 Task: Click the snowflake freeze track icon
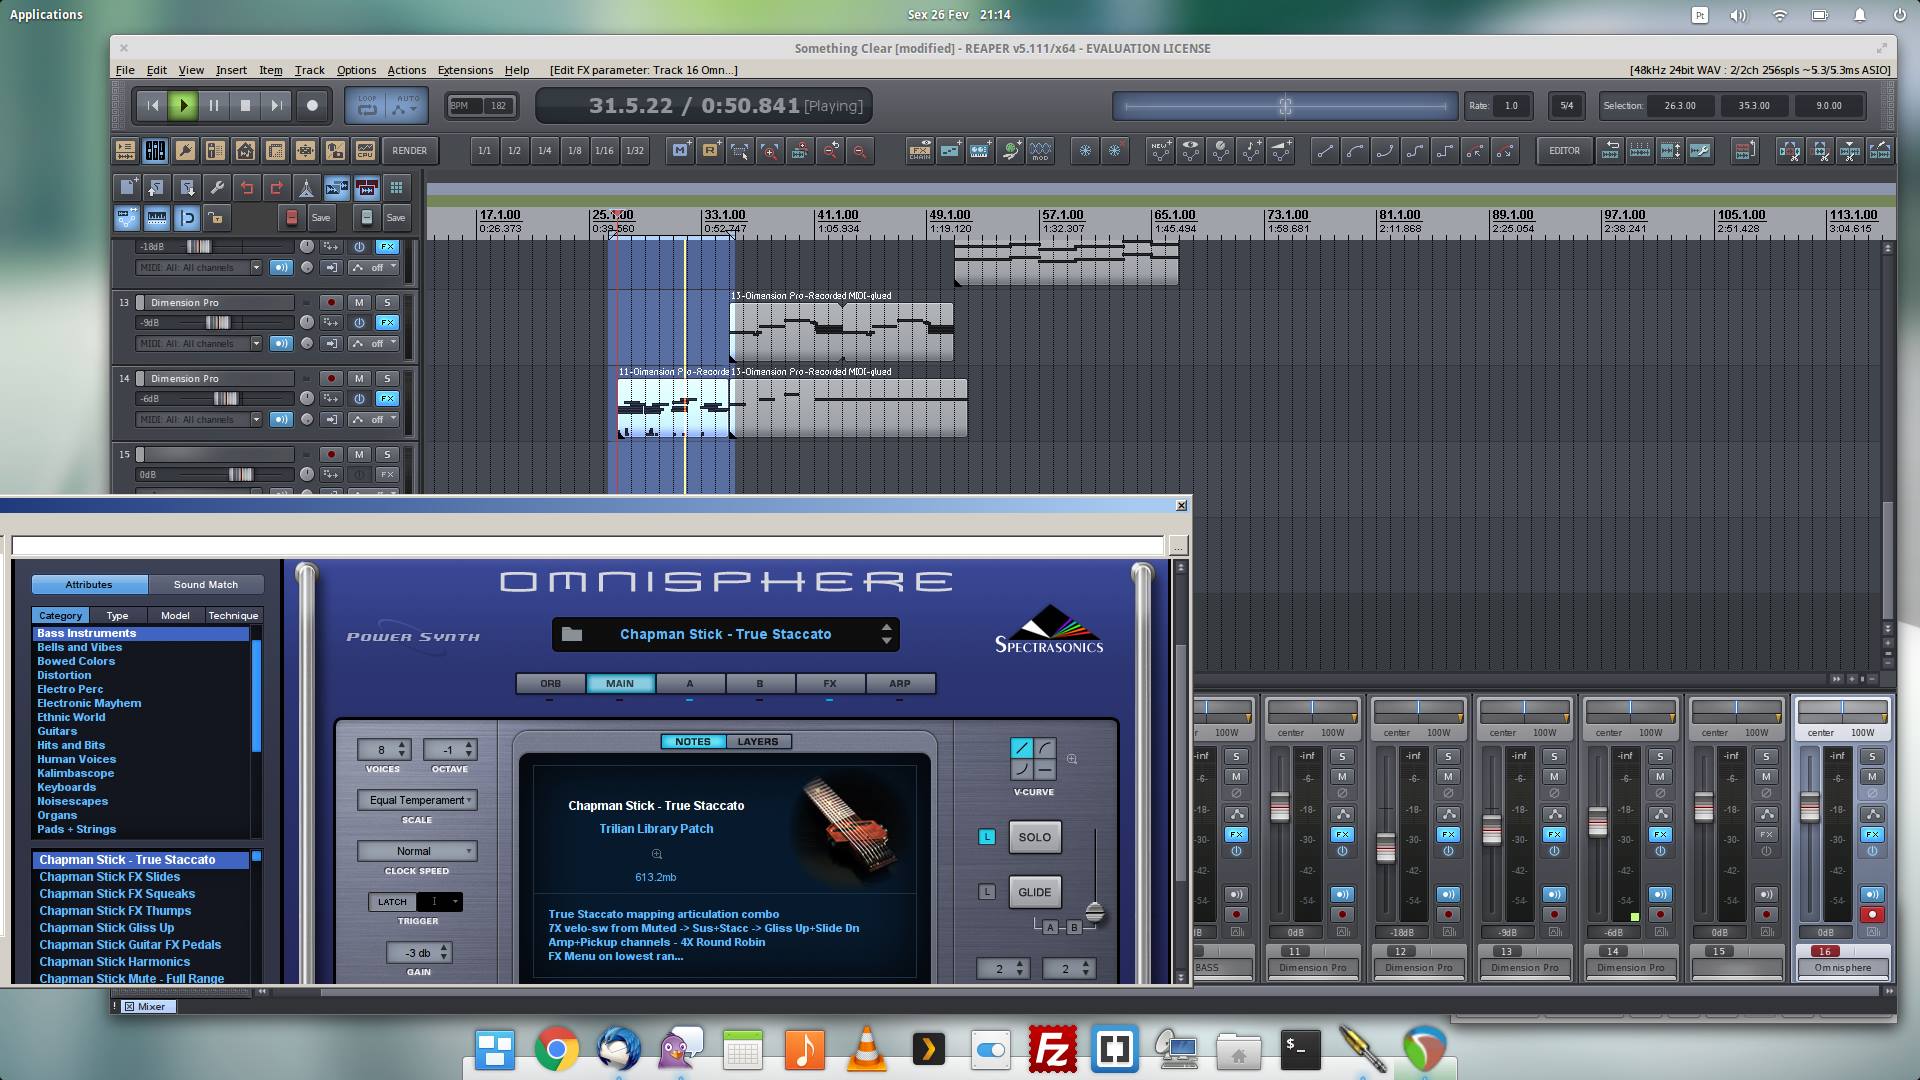1085,151
